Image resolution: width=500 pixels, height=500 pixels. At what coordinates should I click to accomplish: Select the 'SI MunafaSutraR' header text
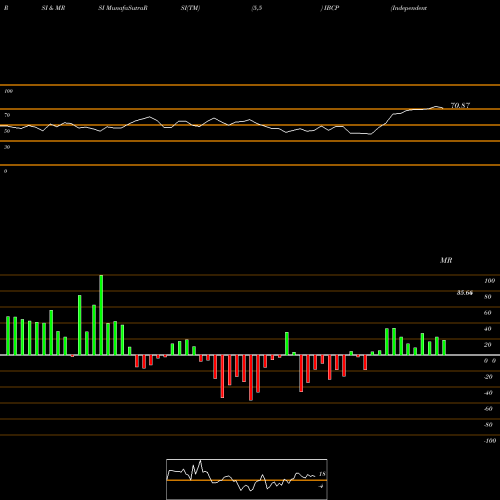[123, 8]
